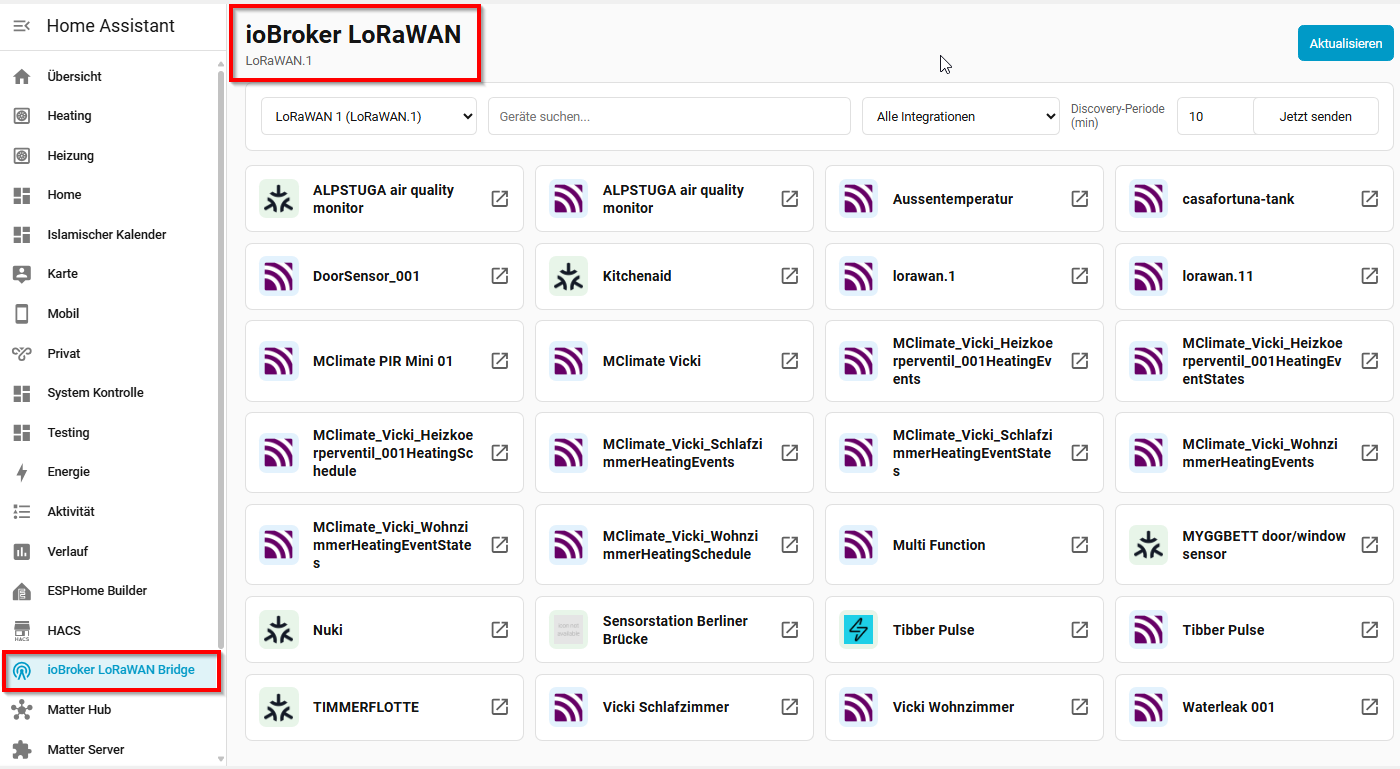Screen dimensions: 1400x769
Task: Select MClimate_Vicki_SchlafzimmerHeatingEvents device name
Action: (683, 453)
